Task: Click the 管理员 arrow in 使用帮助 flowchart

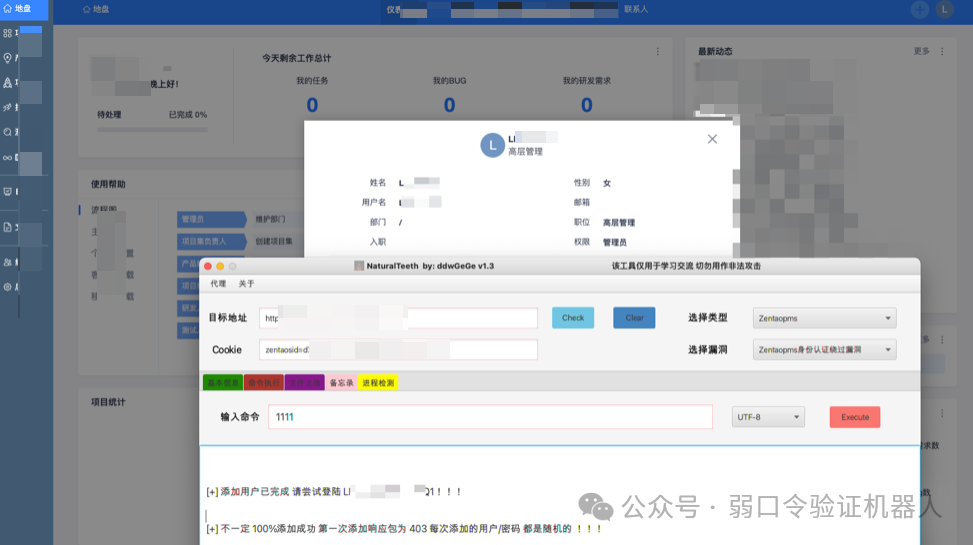Action: [211, 219]
